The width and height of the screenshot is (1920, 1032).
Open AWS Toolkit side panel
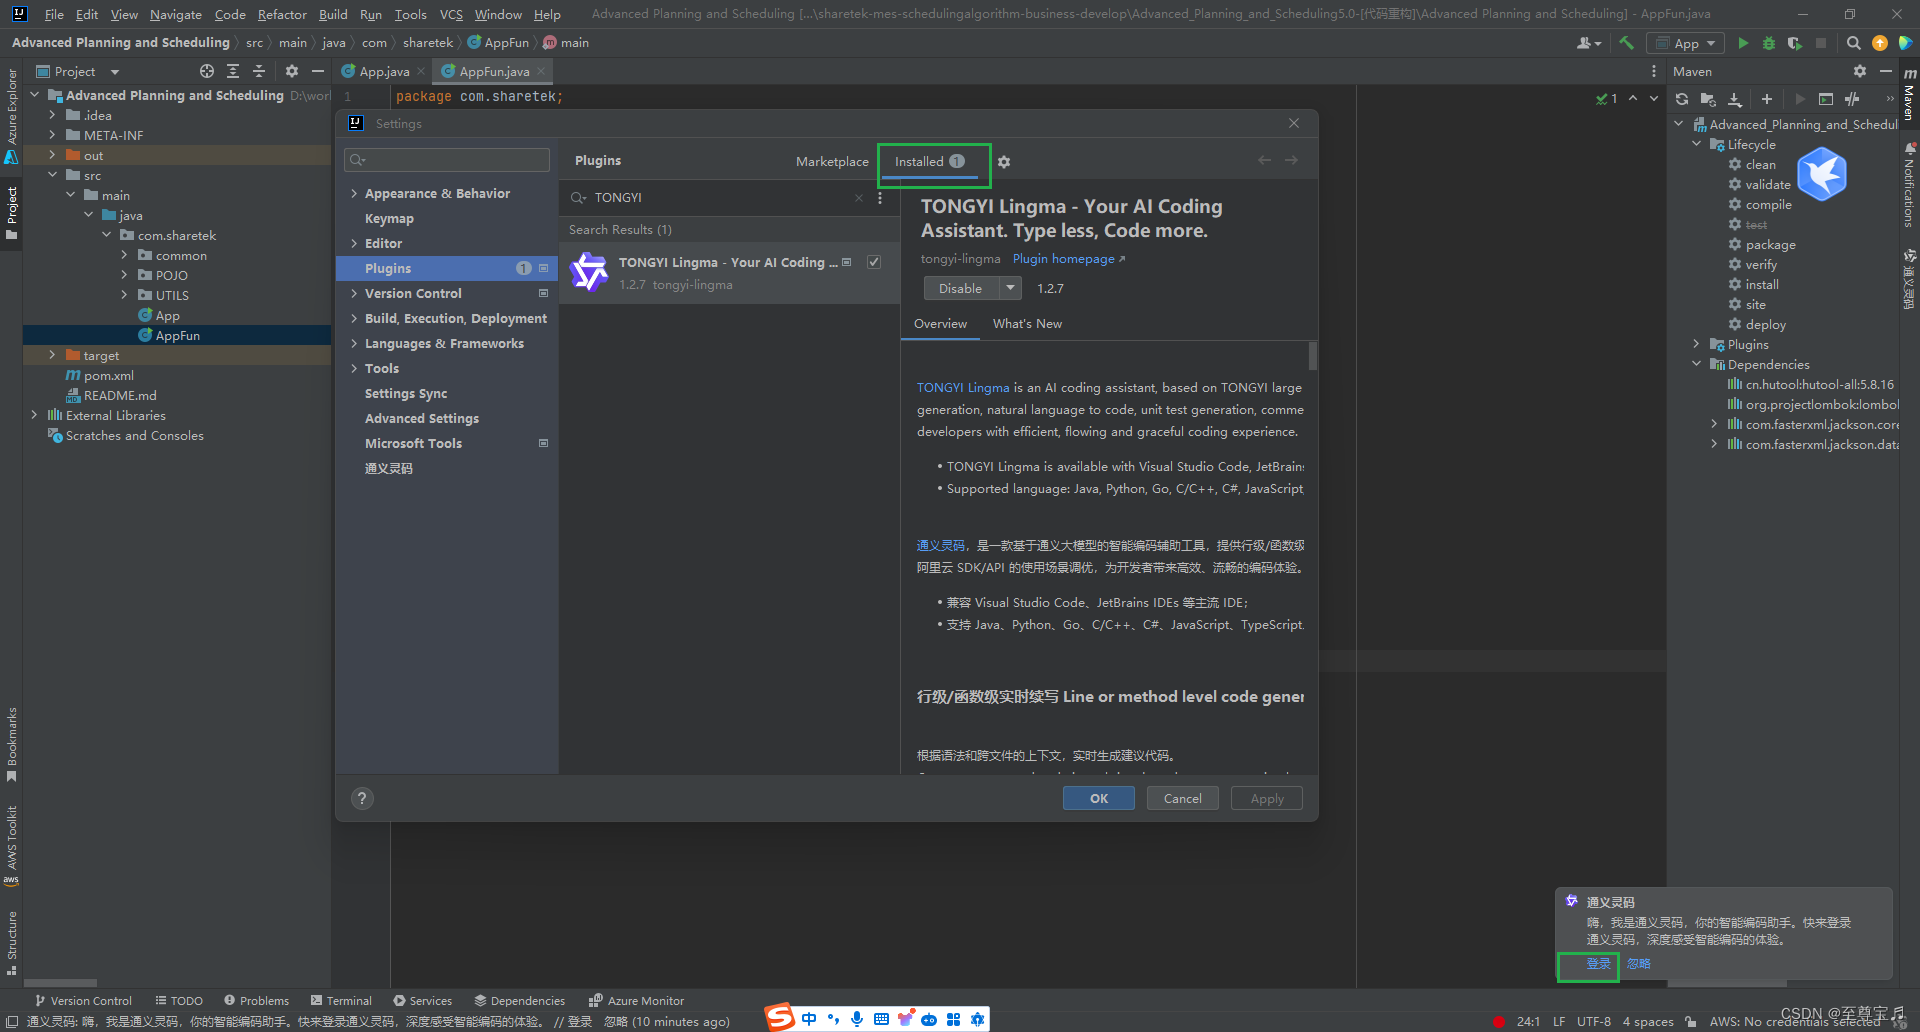point(11,845)
